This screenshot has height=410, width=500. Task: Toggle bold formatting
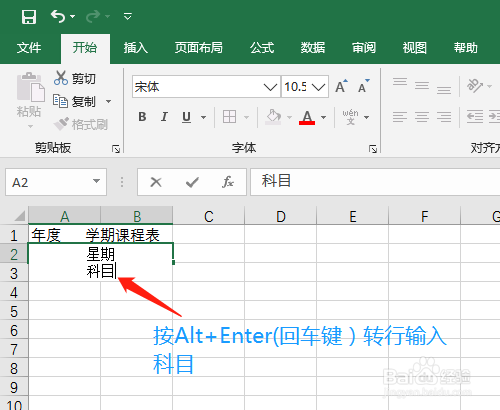click(x=142, y=117)
